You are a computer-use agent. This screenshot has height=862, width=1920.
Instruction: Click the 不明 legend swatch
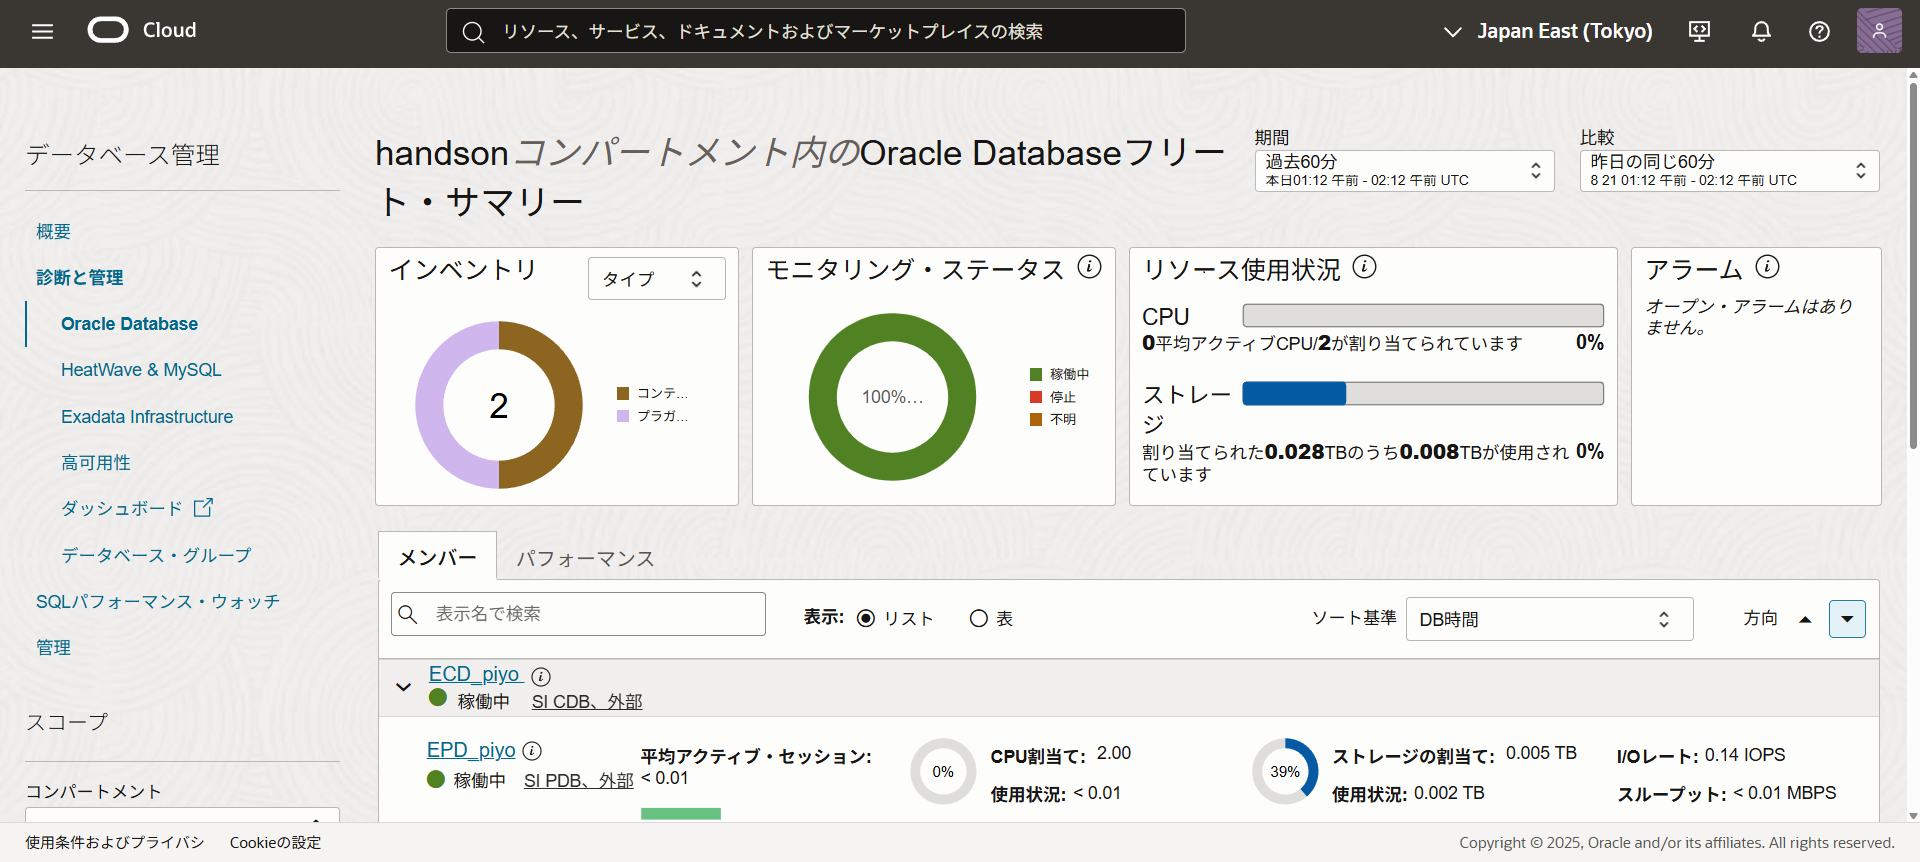(1036, 419)
